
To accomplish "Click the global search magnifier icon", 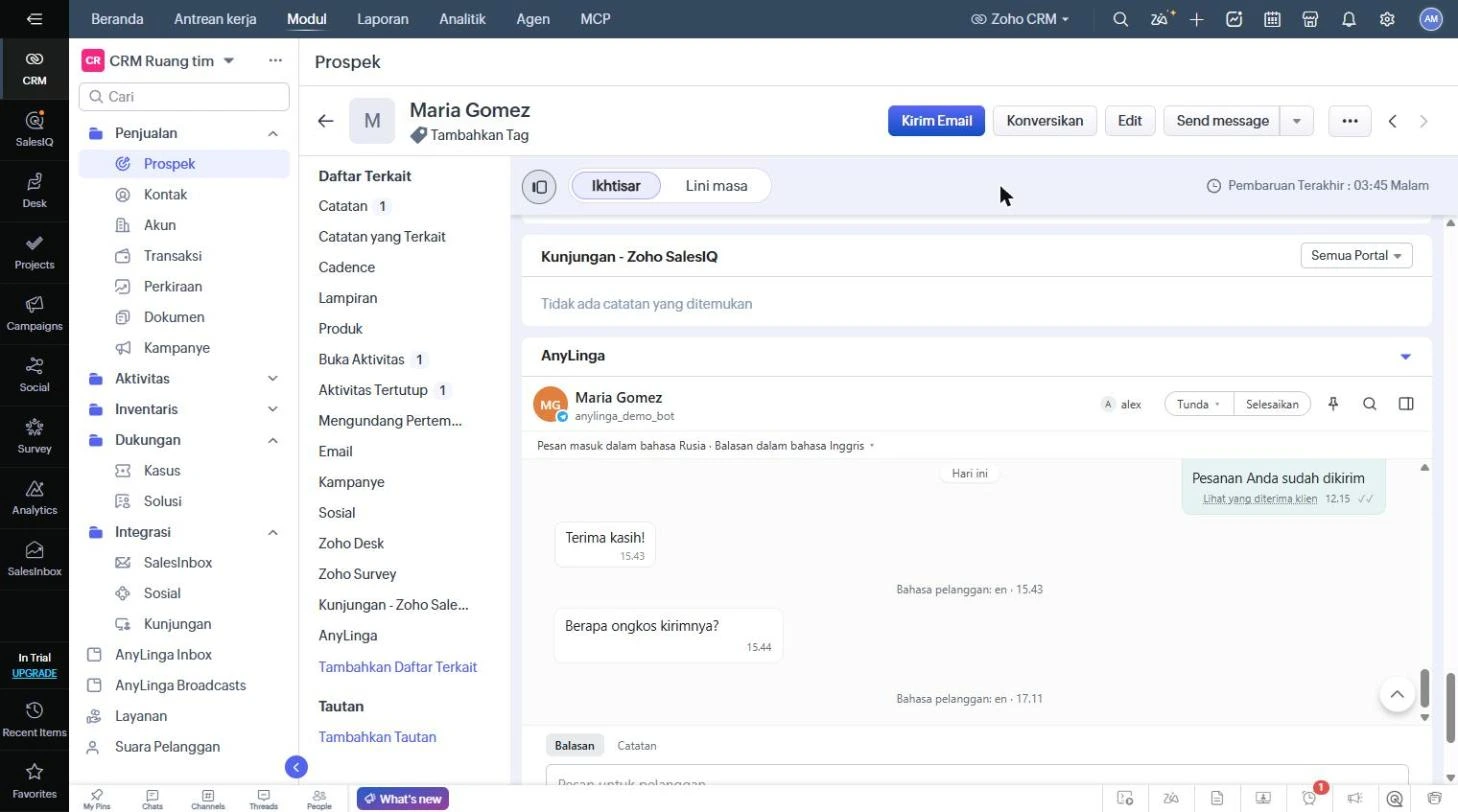I will coord(1121,19).
